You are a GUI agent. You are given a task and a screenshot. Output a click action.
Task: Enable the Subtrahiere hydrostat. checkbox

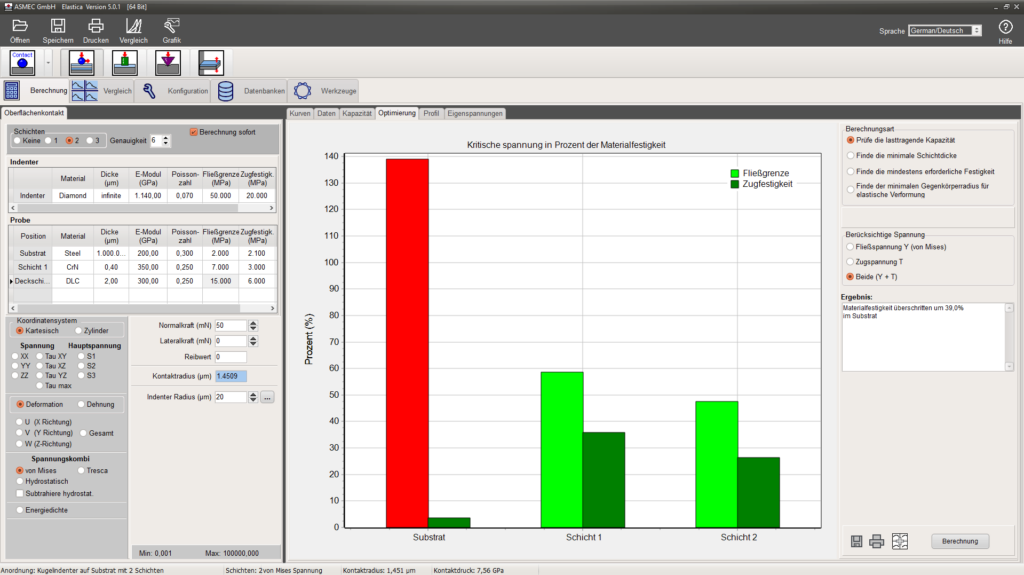(x=21, y=493)
